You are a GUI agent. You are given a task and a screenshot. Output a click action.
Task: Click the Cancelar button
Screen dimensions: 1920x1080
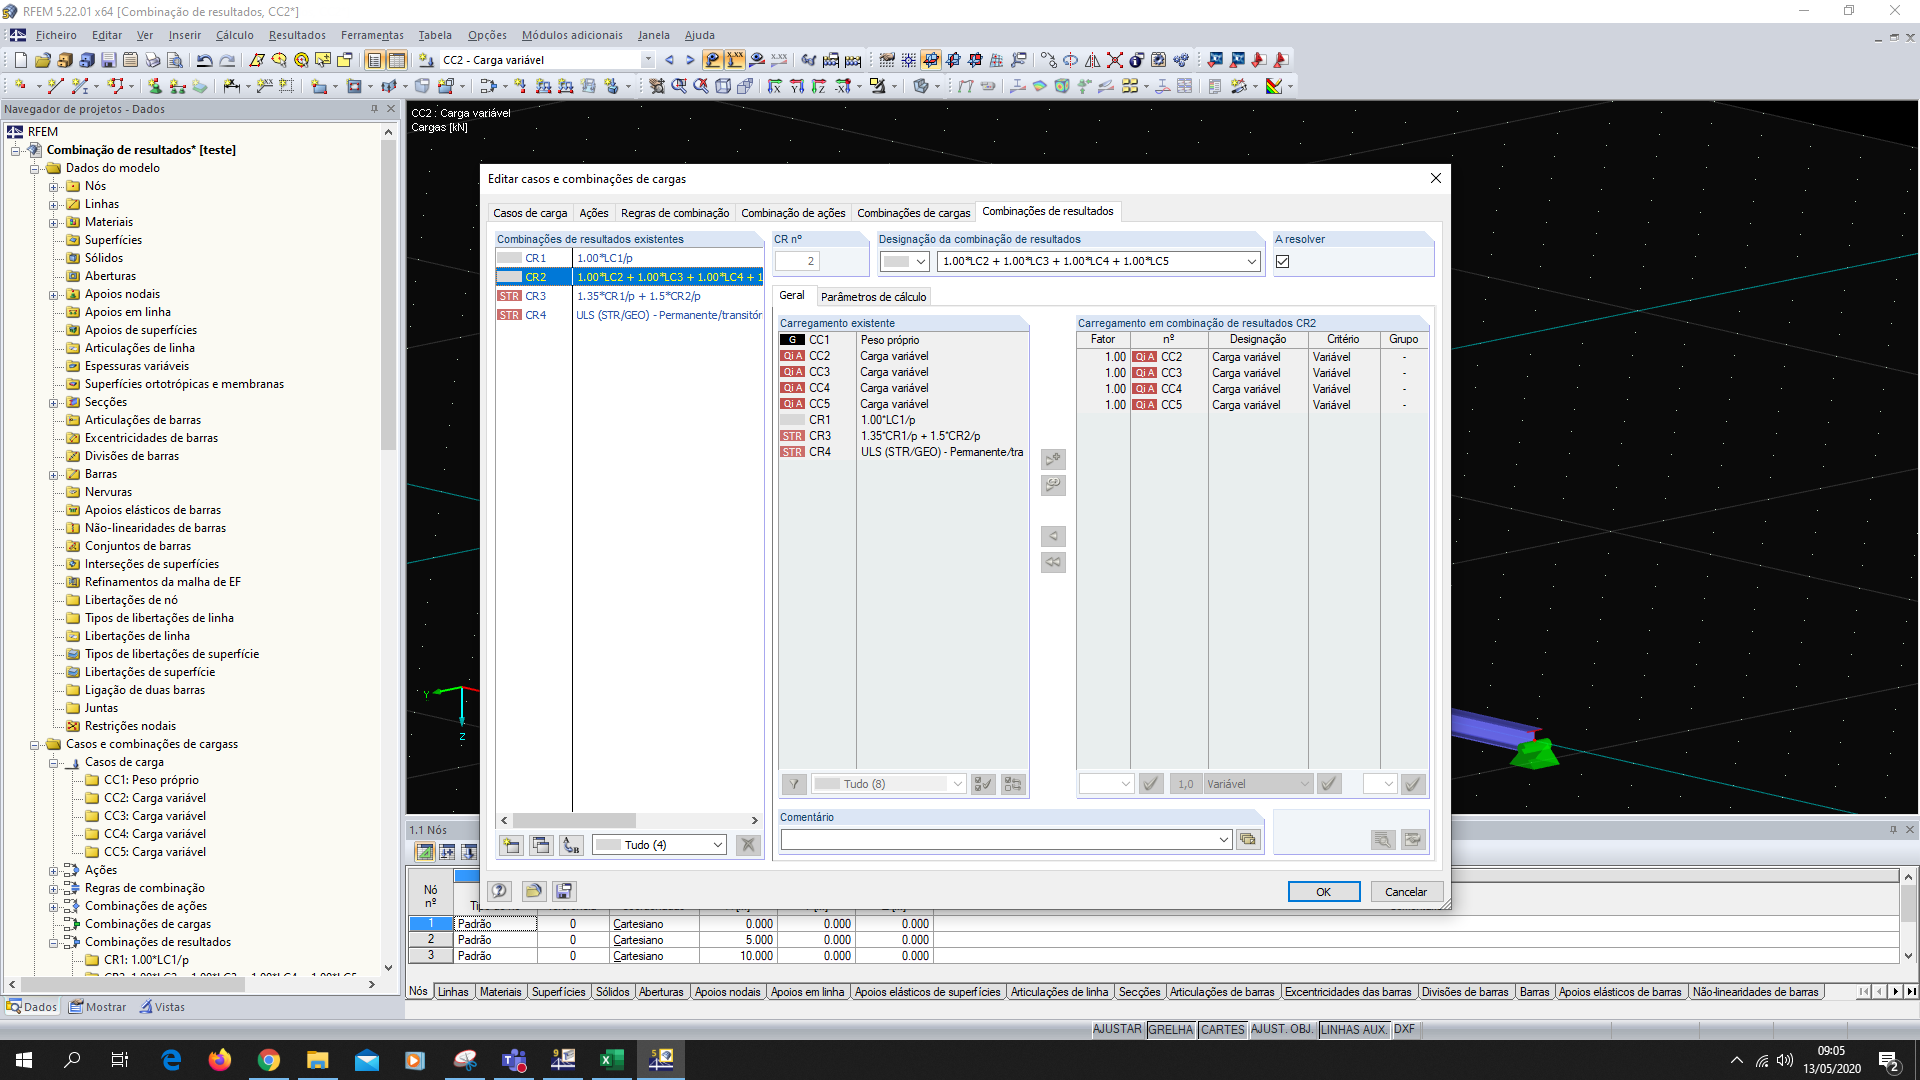tap(1405, 892)
